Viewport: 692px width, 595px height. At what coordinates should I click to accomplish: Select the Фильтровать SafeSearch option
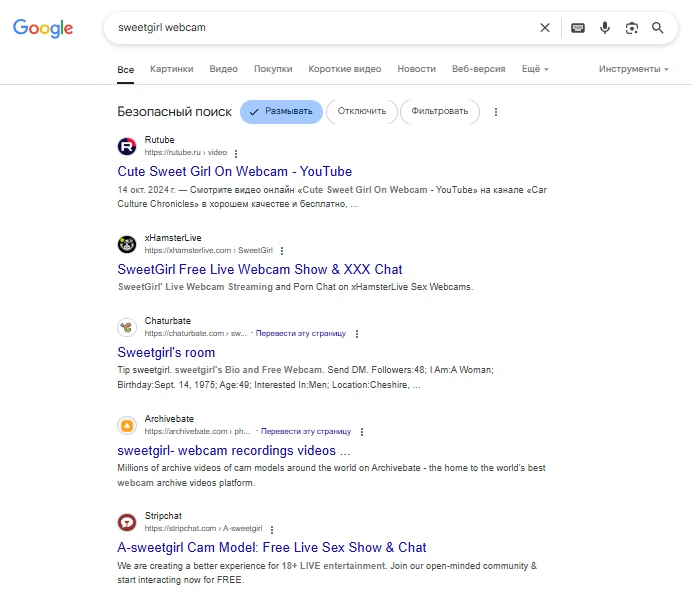[439, 112]
